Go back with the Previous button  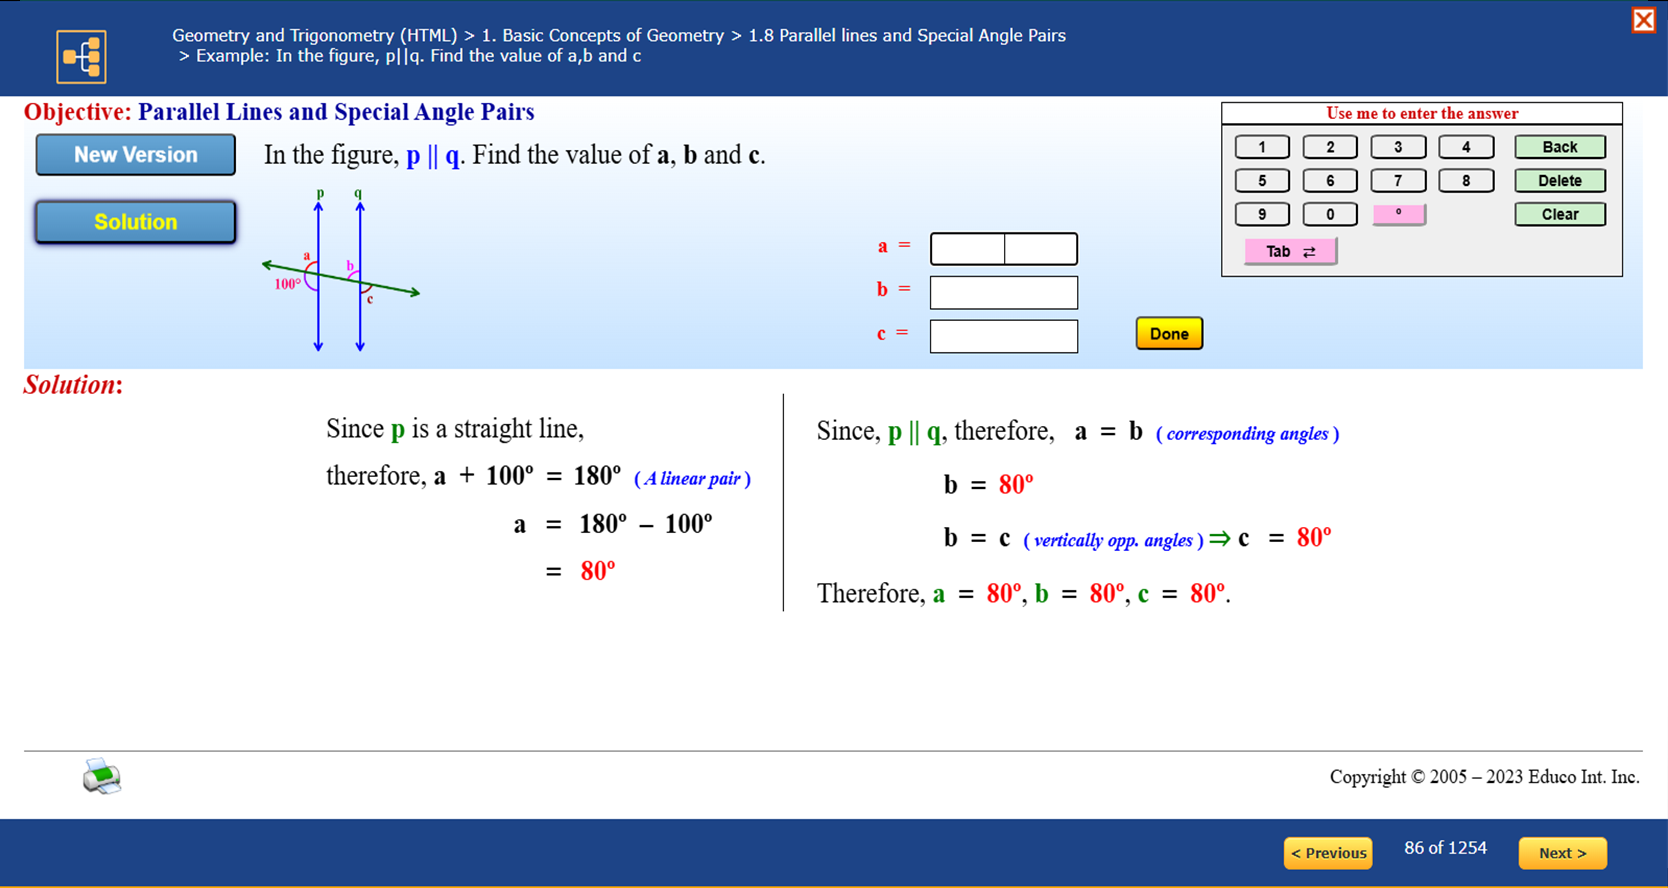coord(1328,853)
